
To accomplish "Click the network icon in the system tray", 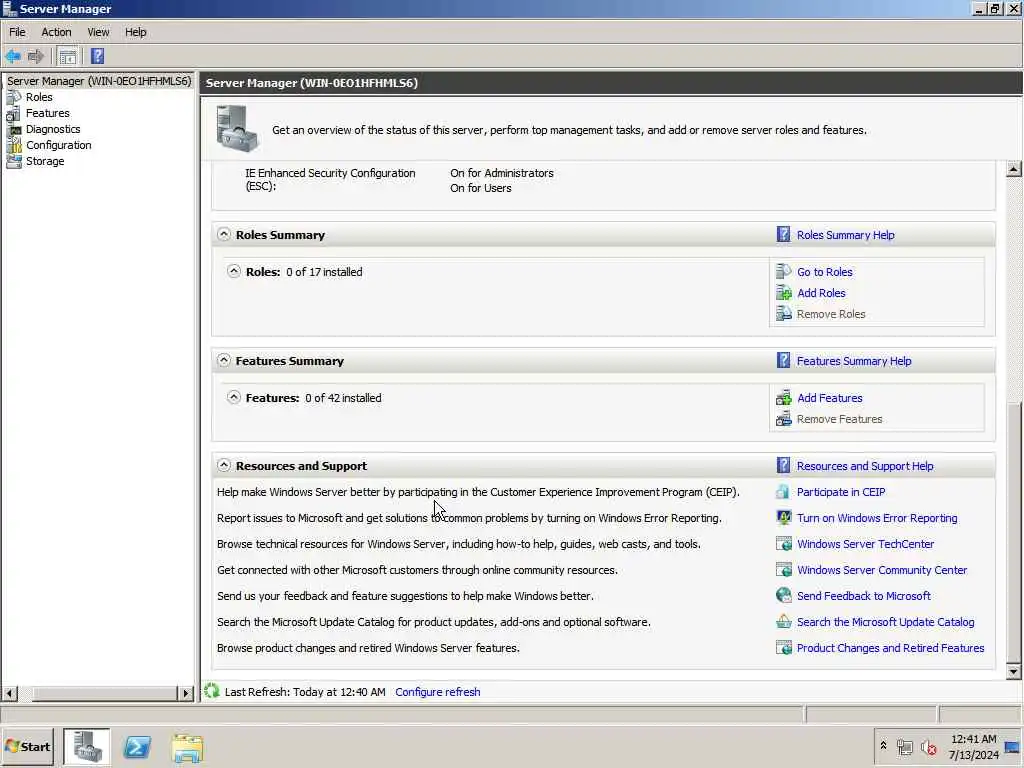I will [x=904, y=747].
